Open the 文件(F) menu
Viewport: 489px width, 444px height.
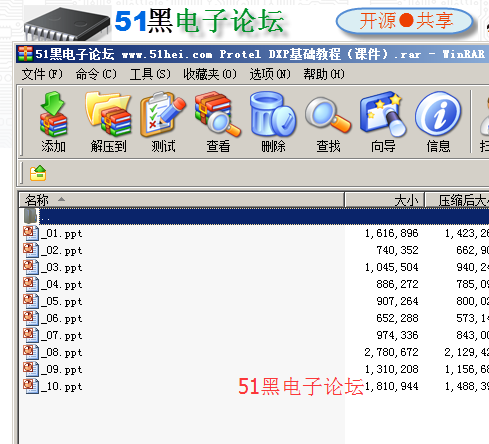coord(42,74)
